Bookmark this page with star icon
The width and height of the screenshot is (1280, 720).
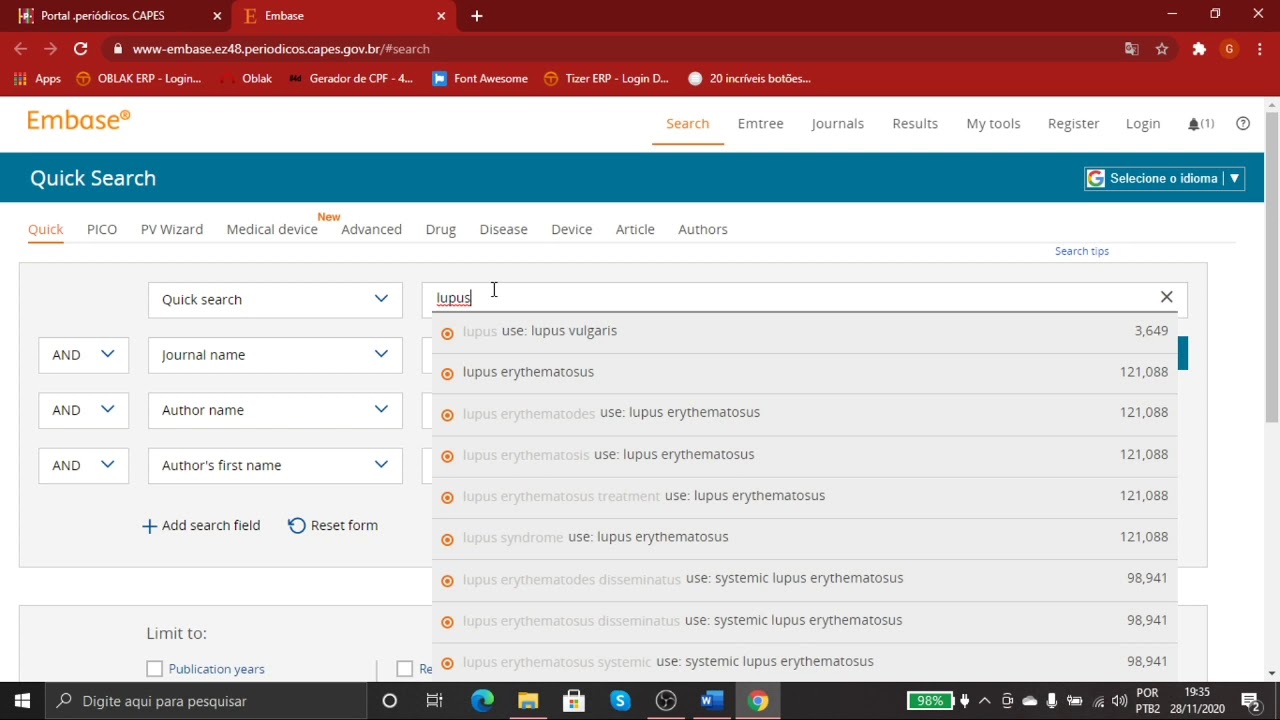click(1162, 49)
